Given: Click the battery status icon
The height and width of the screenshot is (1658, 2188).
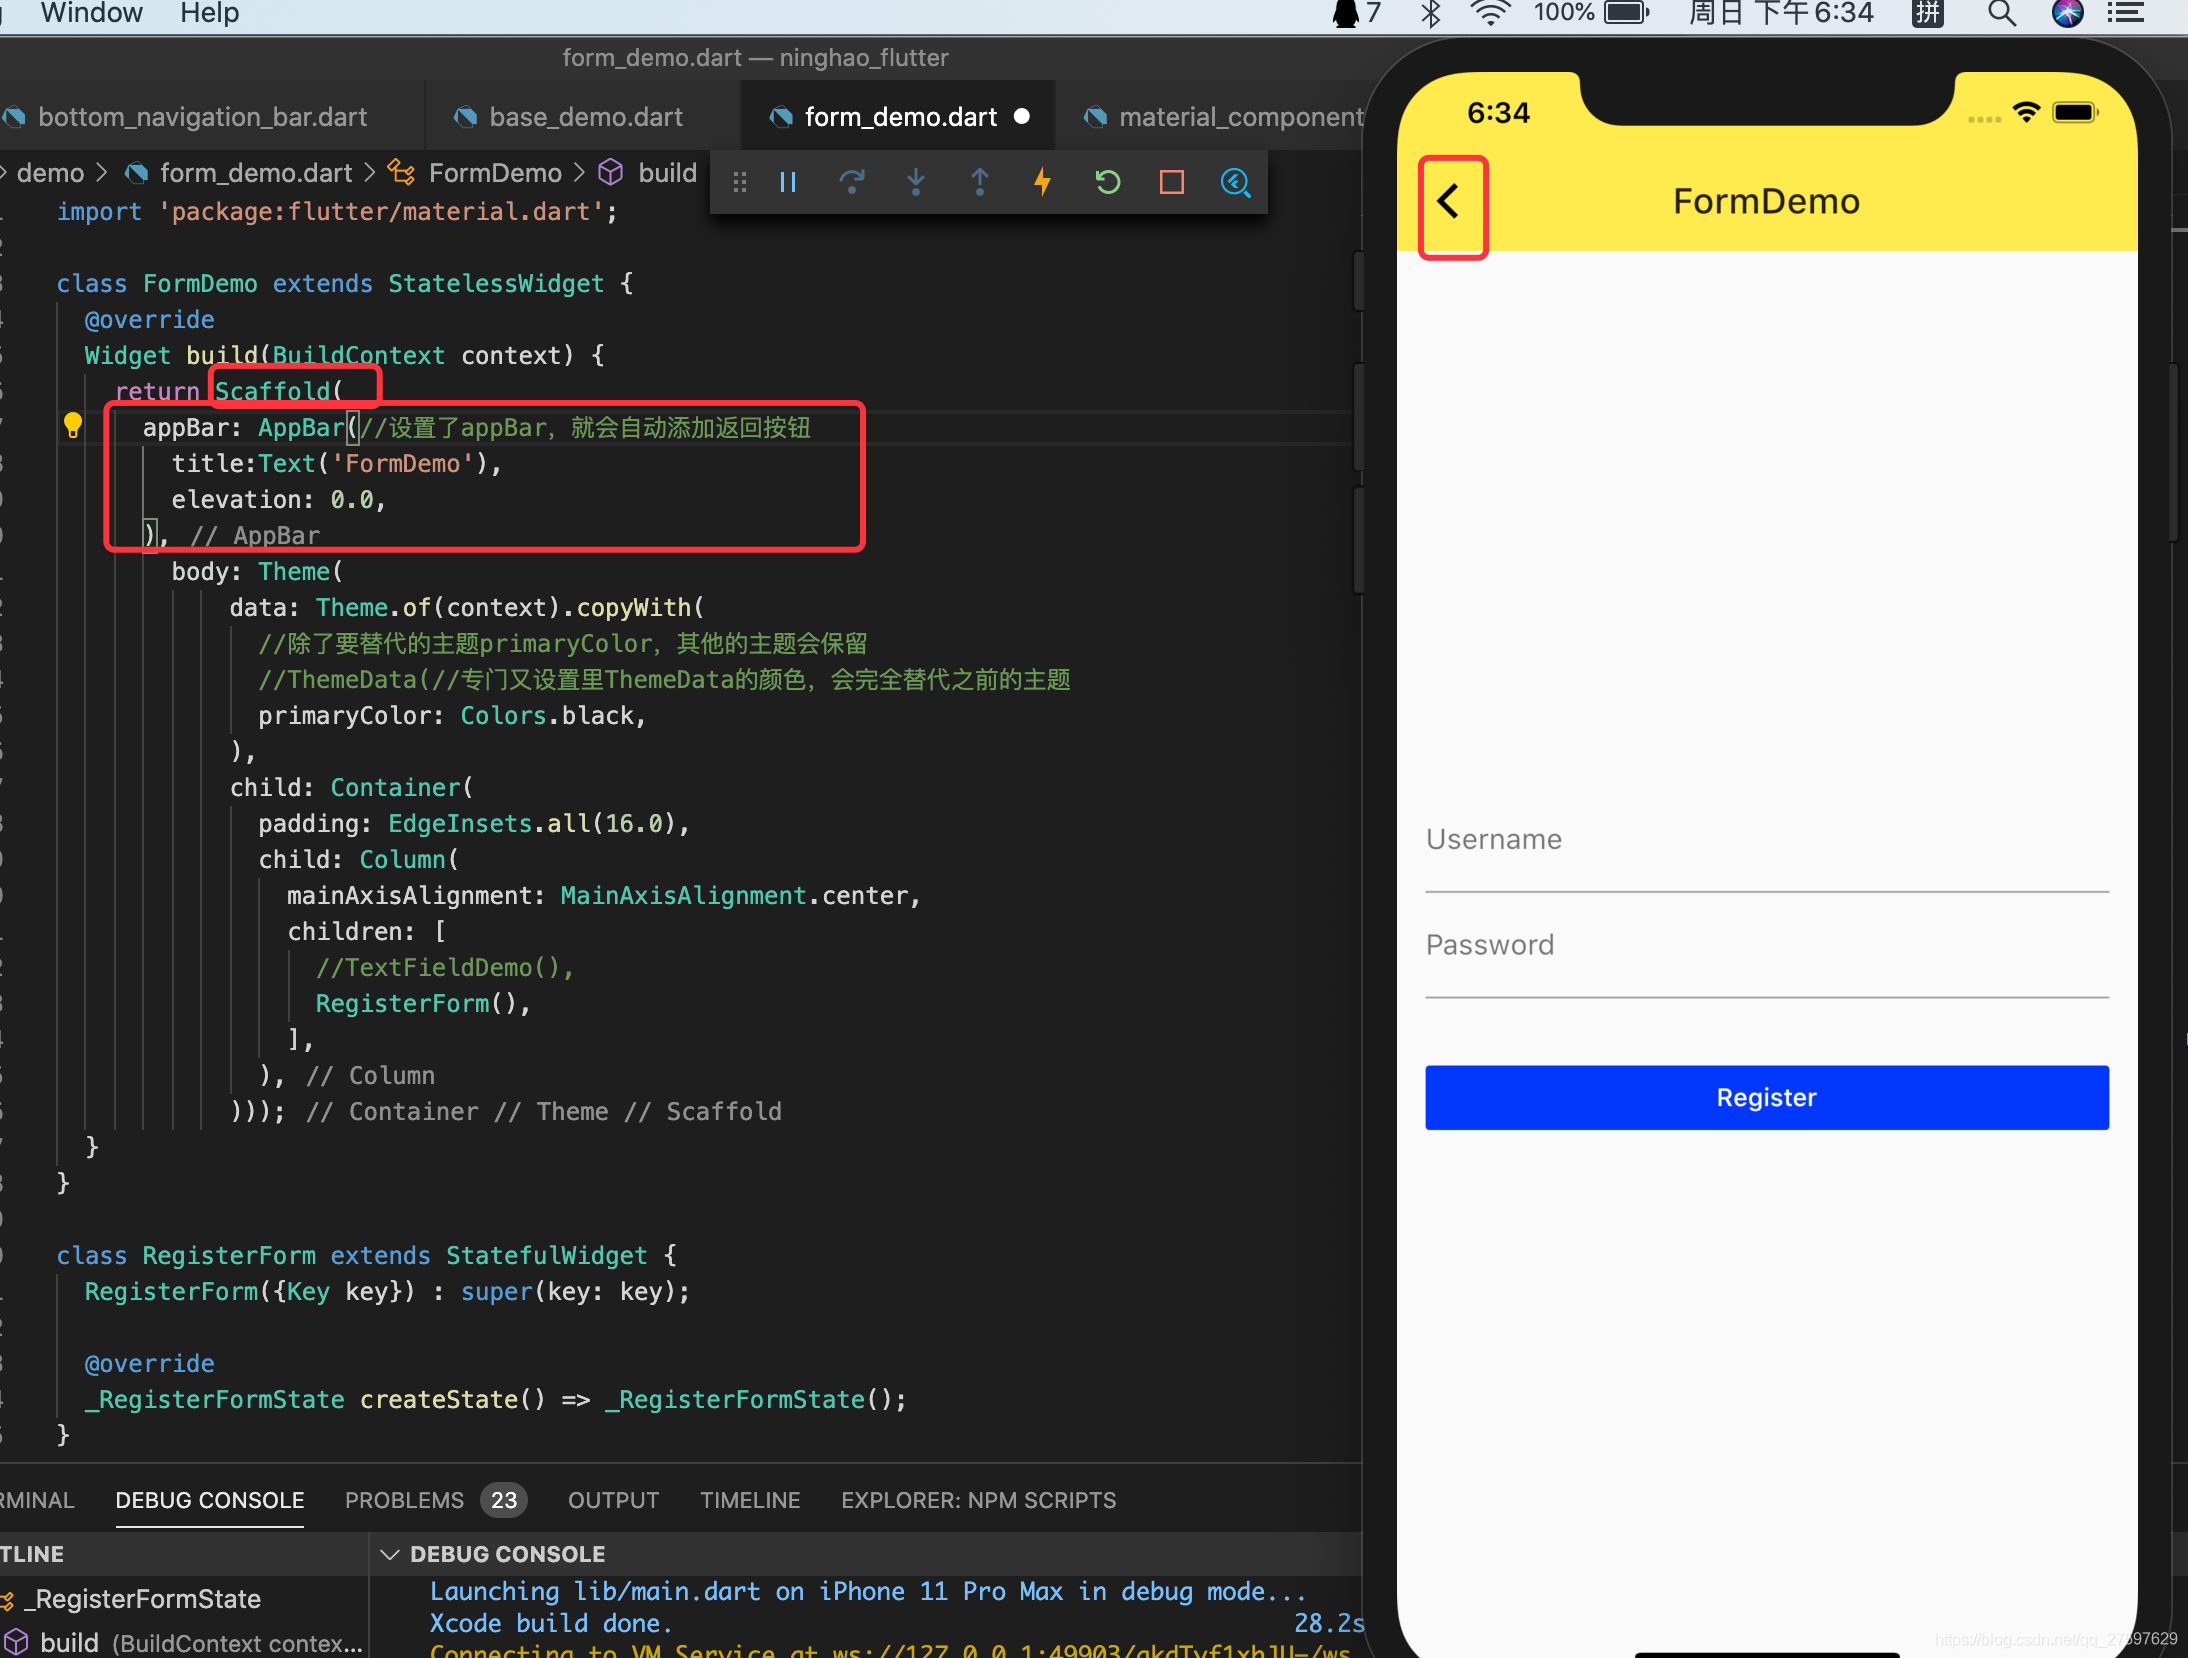Looking at the screenshot, I should (x=1627, y=13).
